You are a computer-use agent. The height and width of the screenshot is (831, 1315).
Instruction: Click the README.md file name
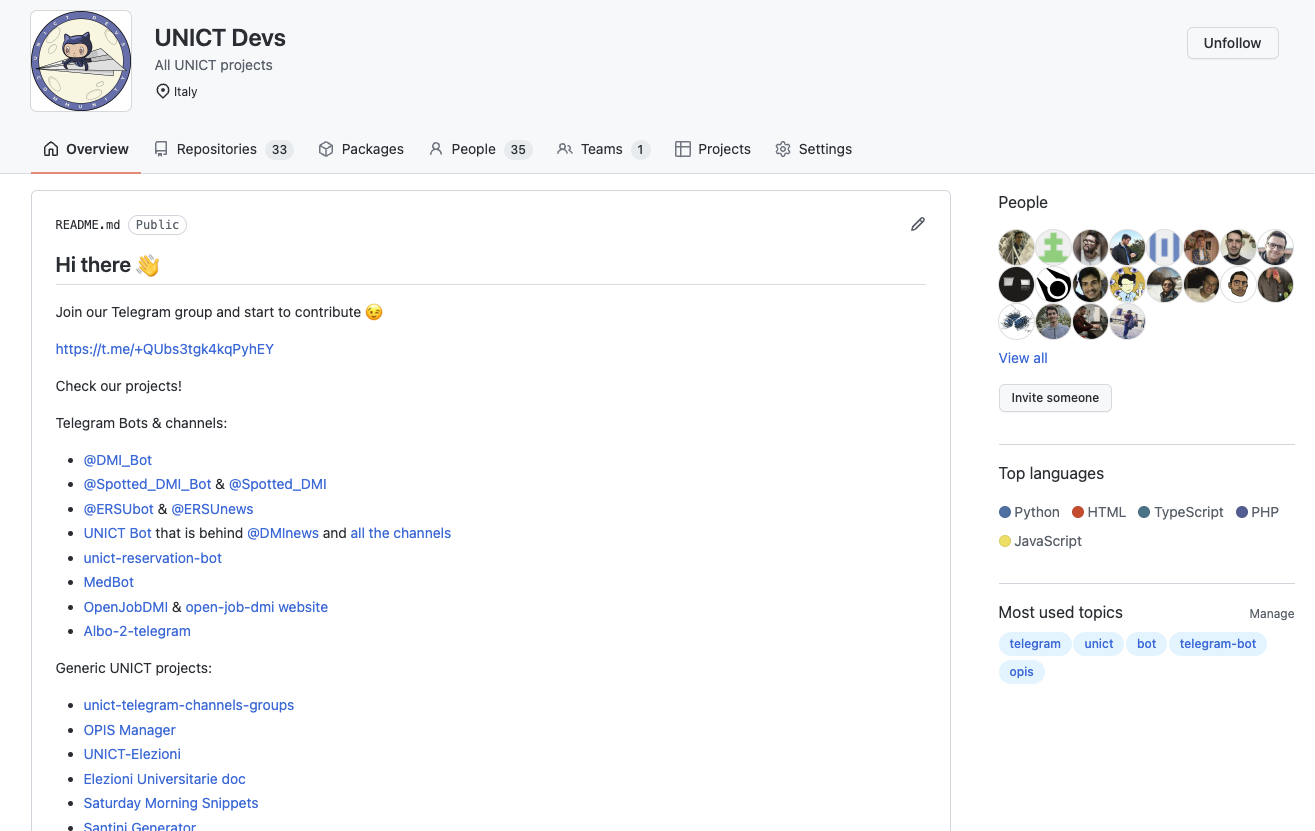coord(88,225)
